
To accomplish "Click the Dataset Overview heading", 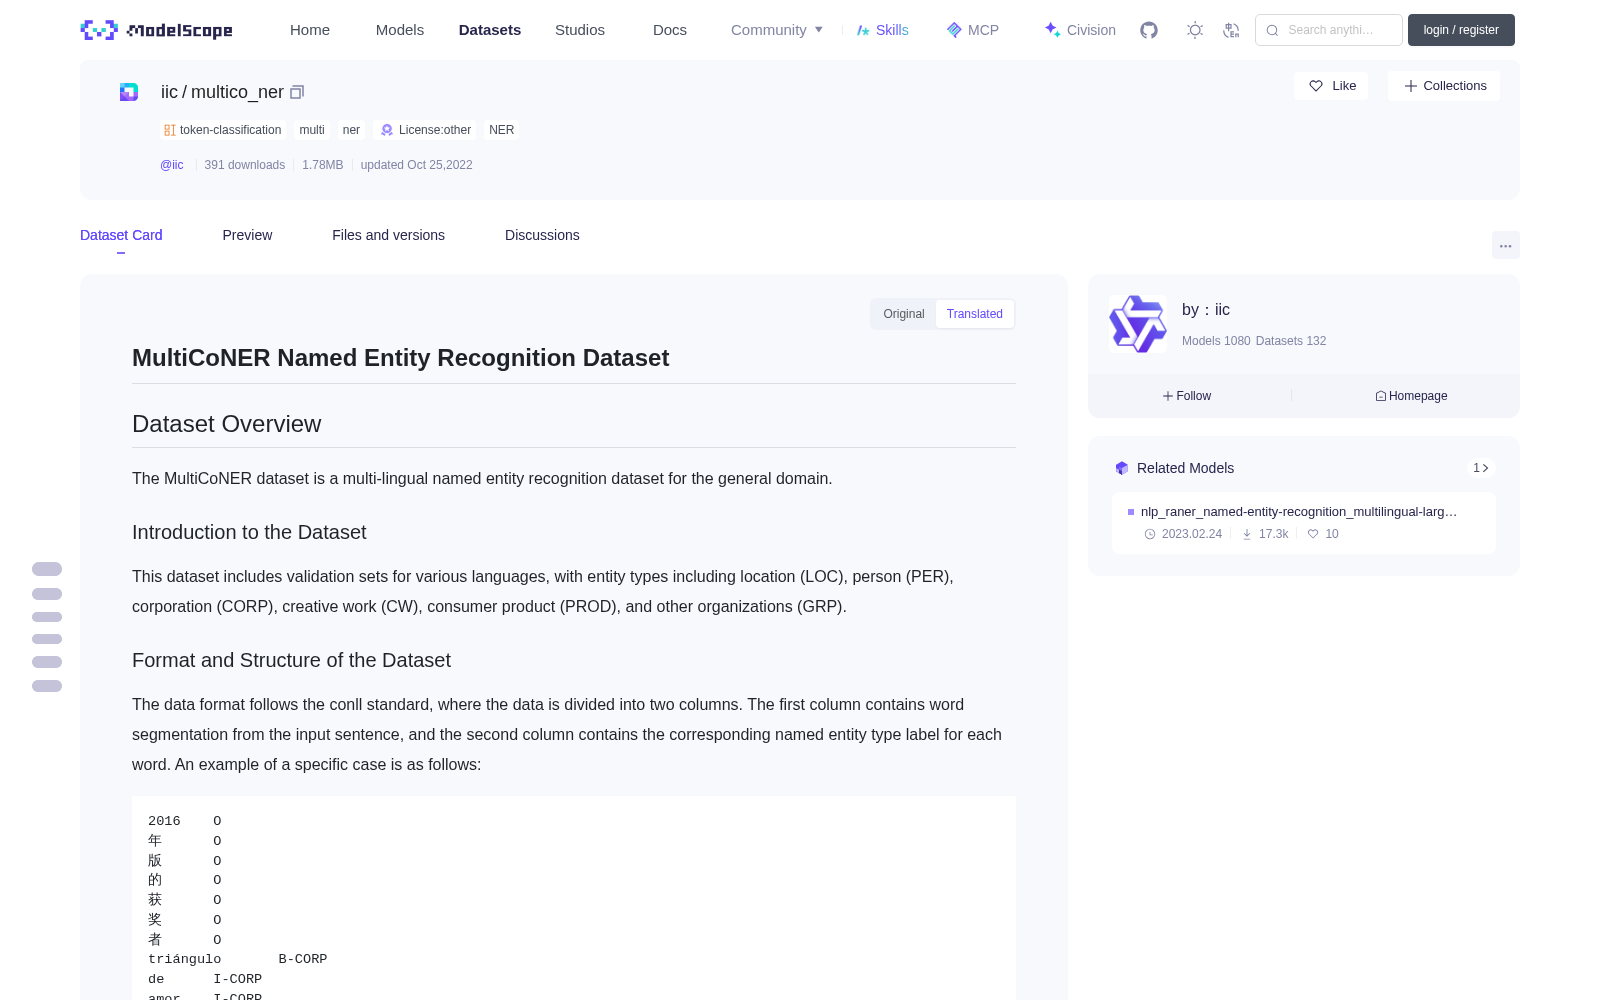I will [x=227, y=424].
